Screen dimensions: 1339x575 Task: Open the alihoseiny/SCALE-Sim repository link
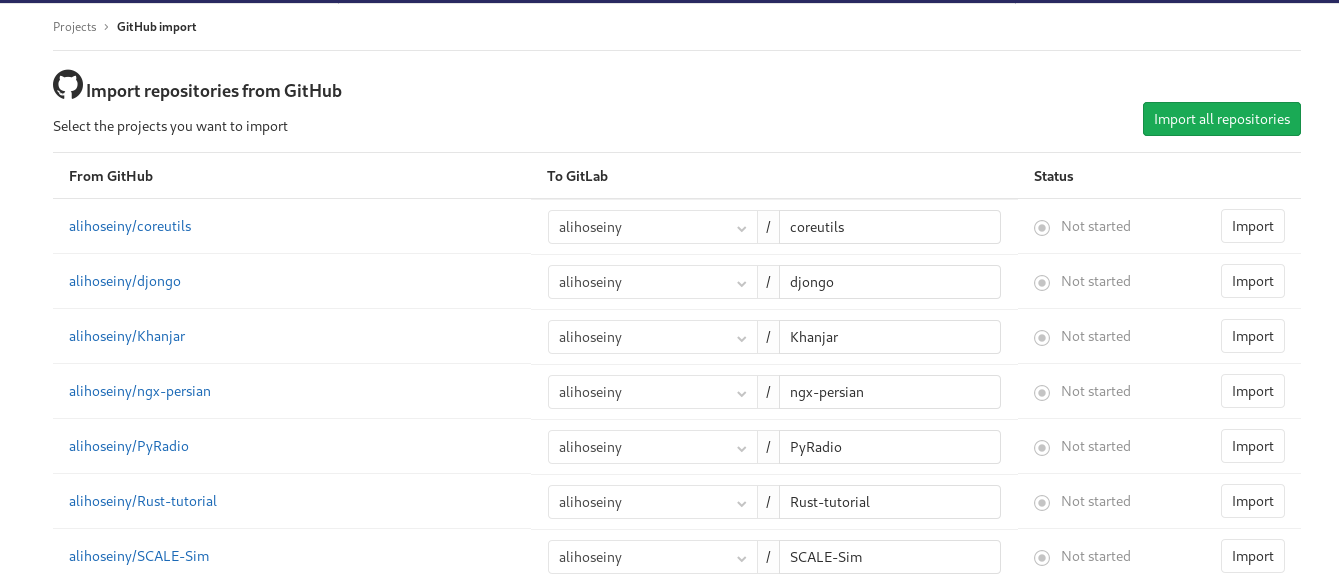[139, 556]
